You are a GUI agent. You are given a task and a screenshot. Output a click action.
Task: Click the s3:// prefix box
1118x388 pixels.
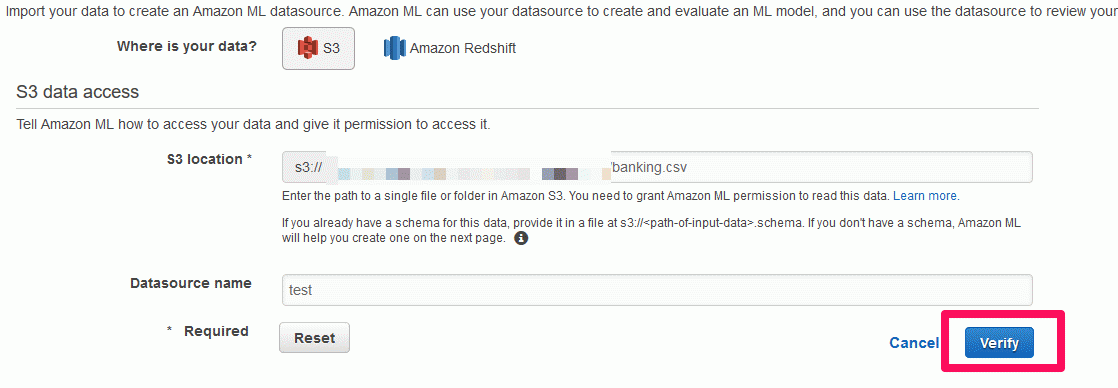click(x=308, y=167)
